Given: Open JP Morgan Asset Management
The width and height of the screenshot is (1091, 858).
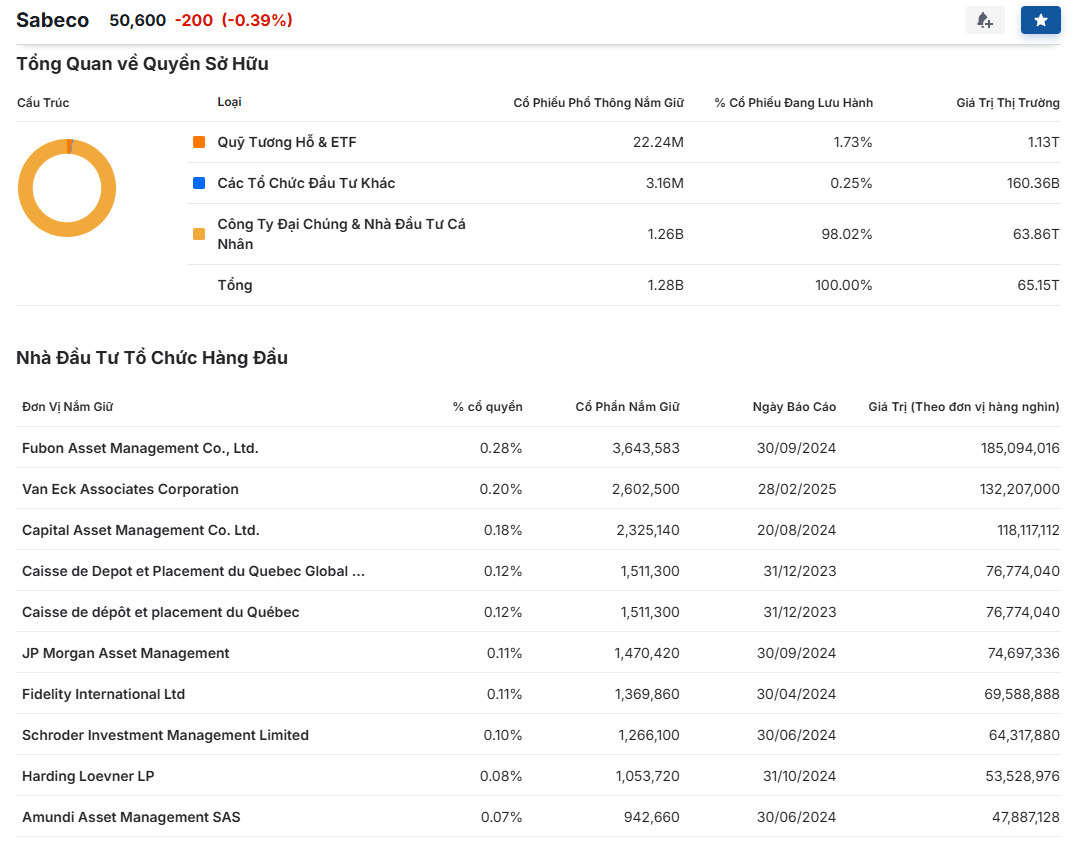Looking at the screenshot, I should coord(125,653).
